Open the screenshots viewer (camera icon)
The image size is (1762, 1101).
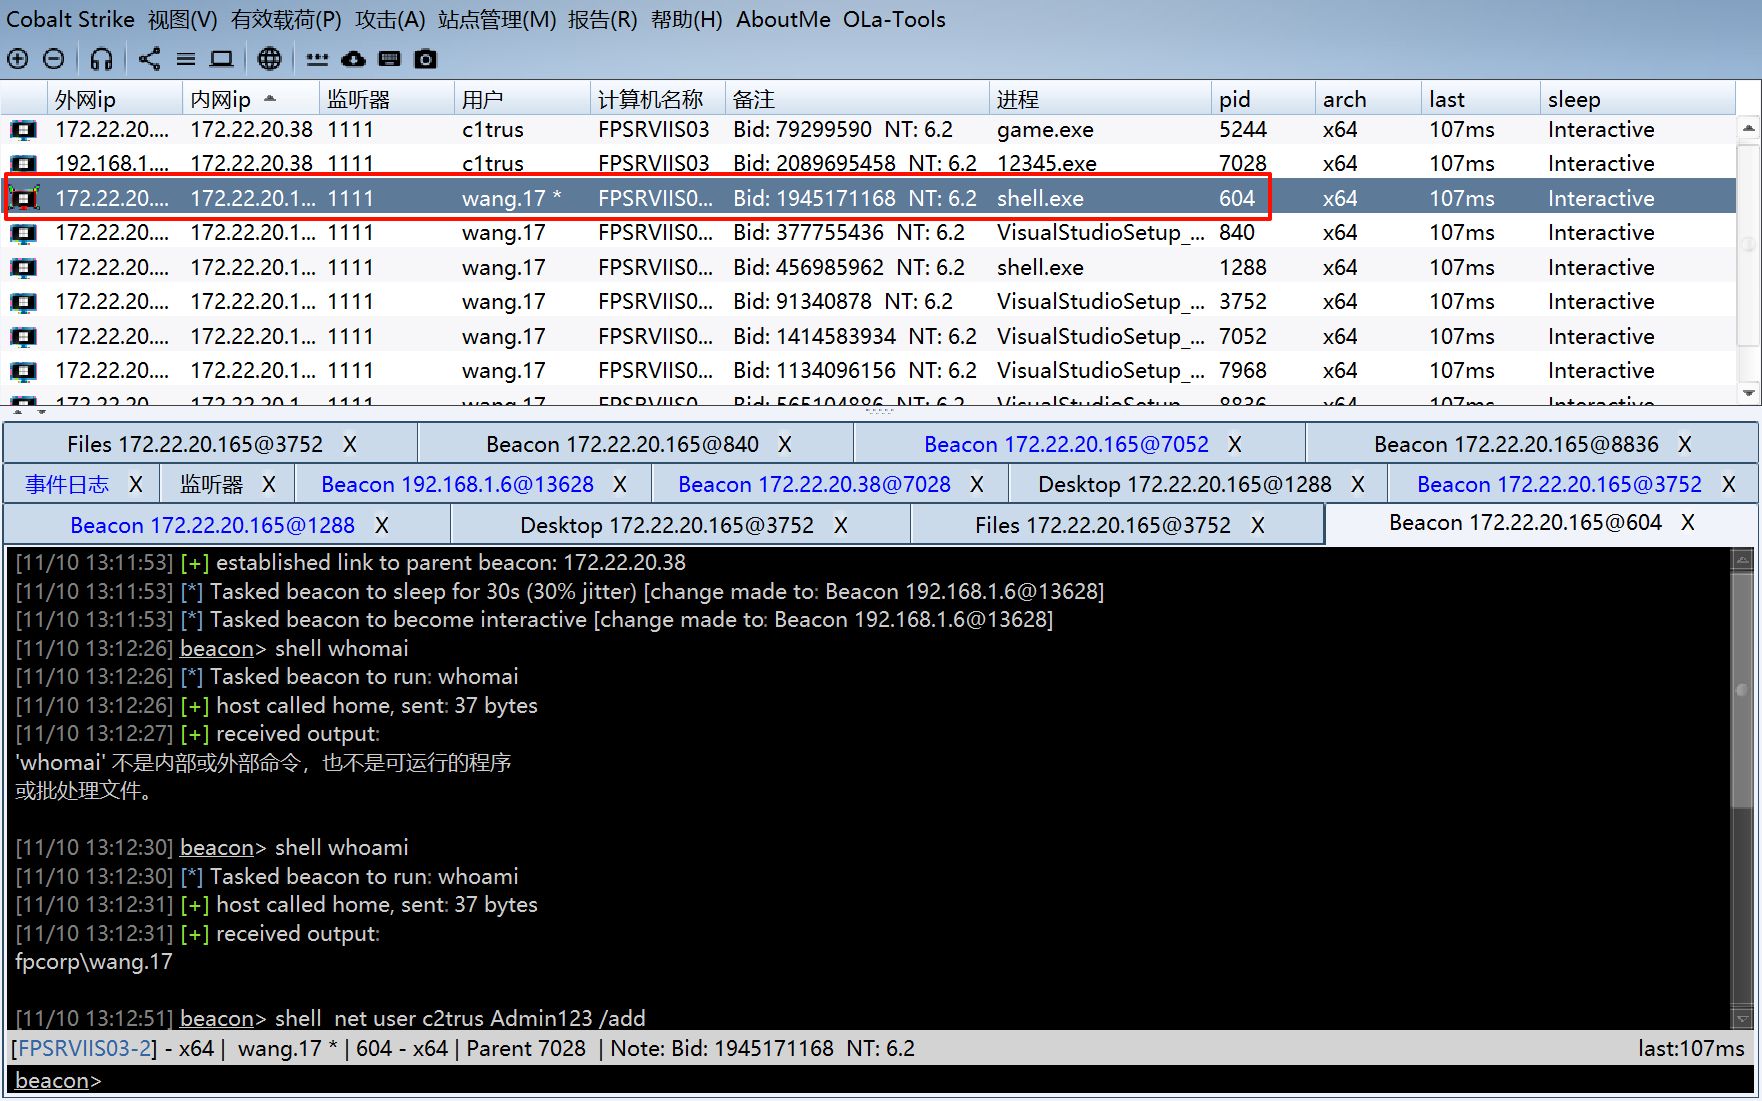[425, 59]
